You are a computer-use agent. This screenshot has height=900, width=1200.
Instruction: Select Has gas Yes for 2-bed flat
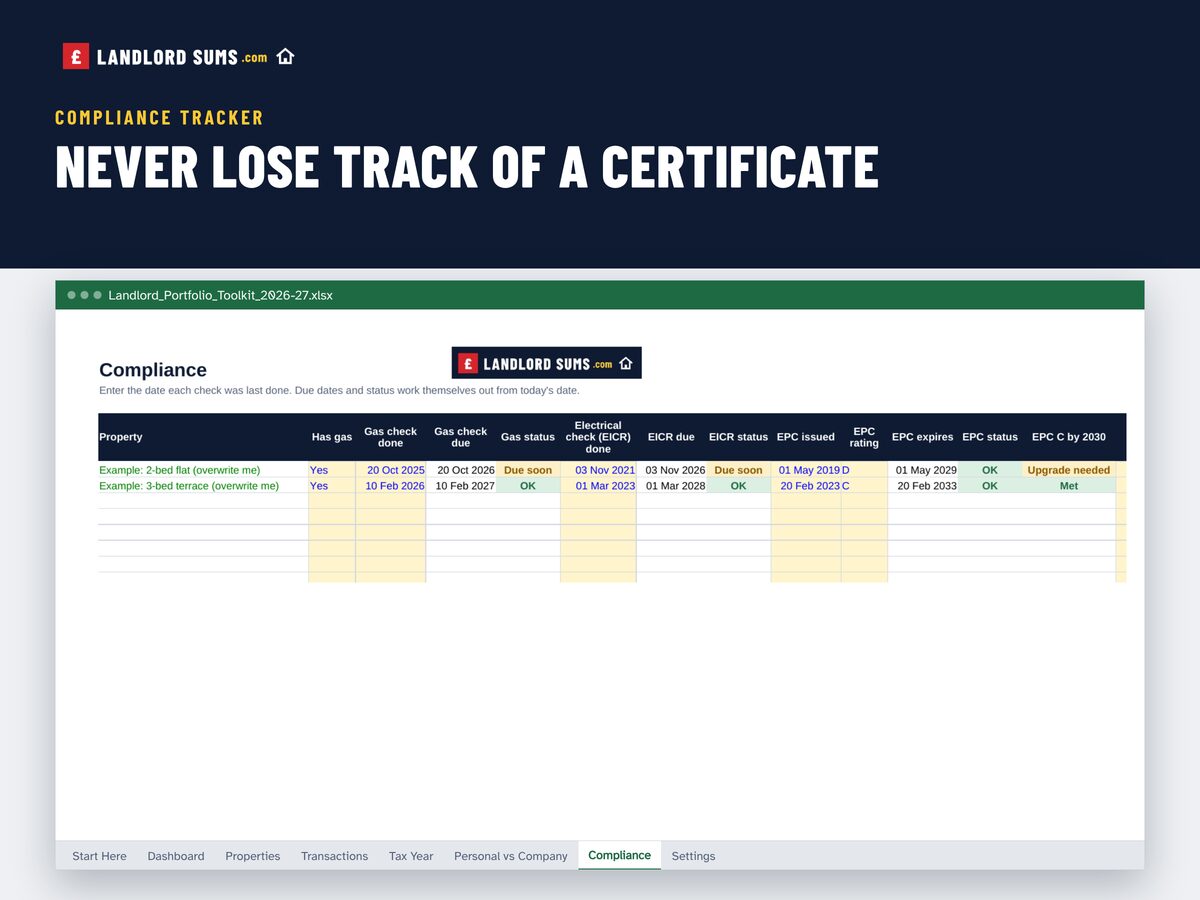(332, 470)
